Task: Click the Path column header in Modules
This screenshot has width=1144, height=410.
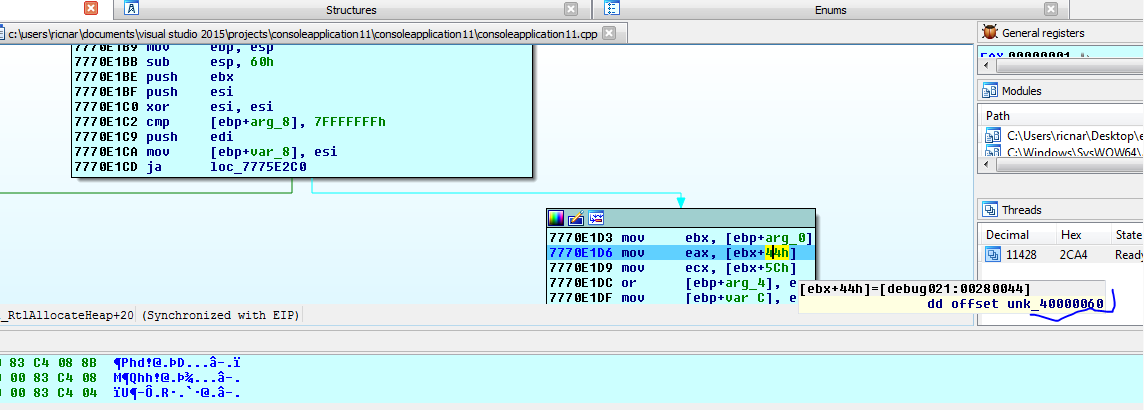Action: point(999,115)
